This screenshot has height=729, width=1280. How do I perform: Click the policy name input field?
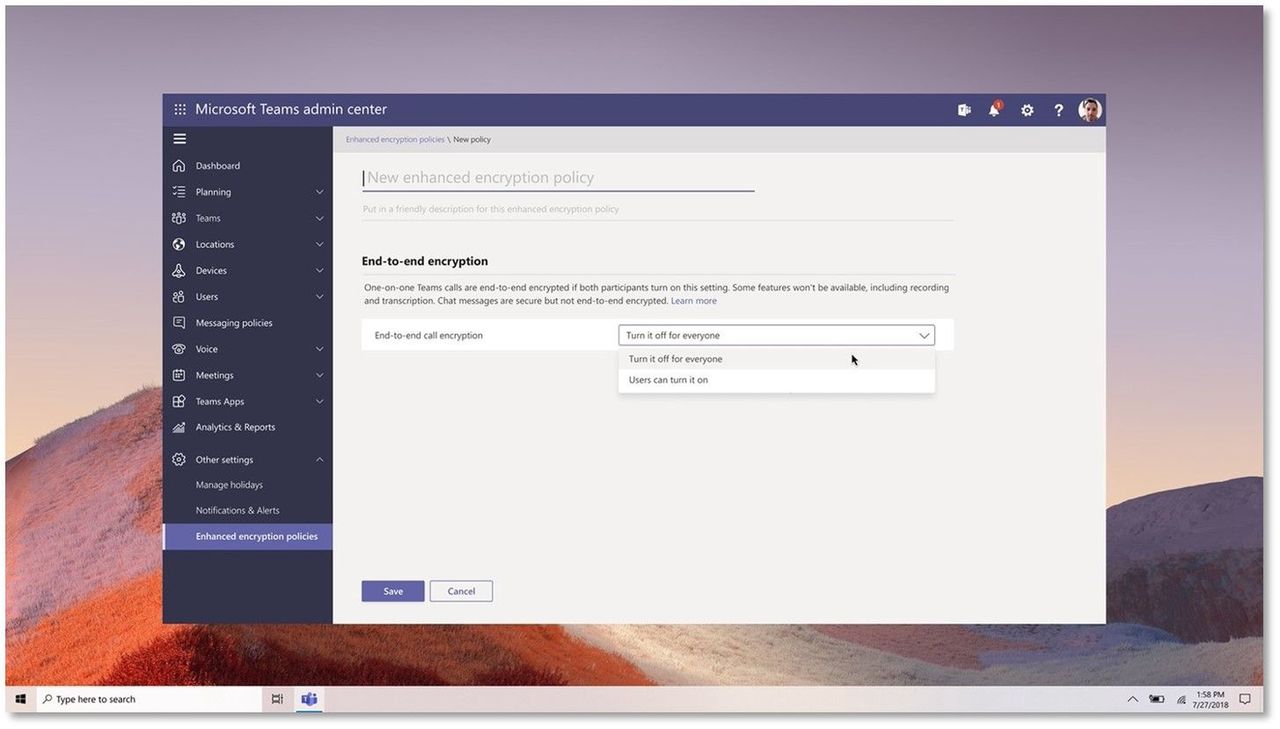[x=558, y=178]
